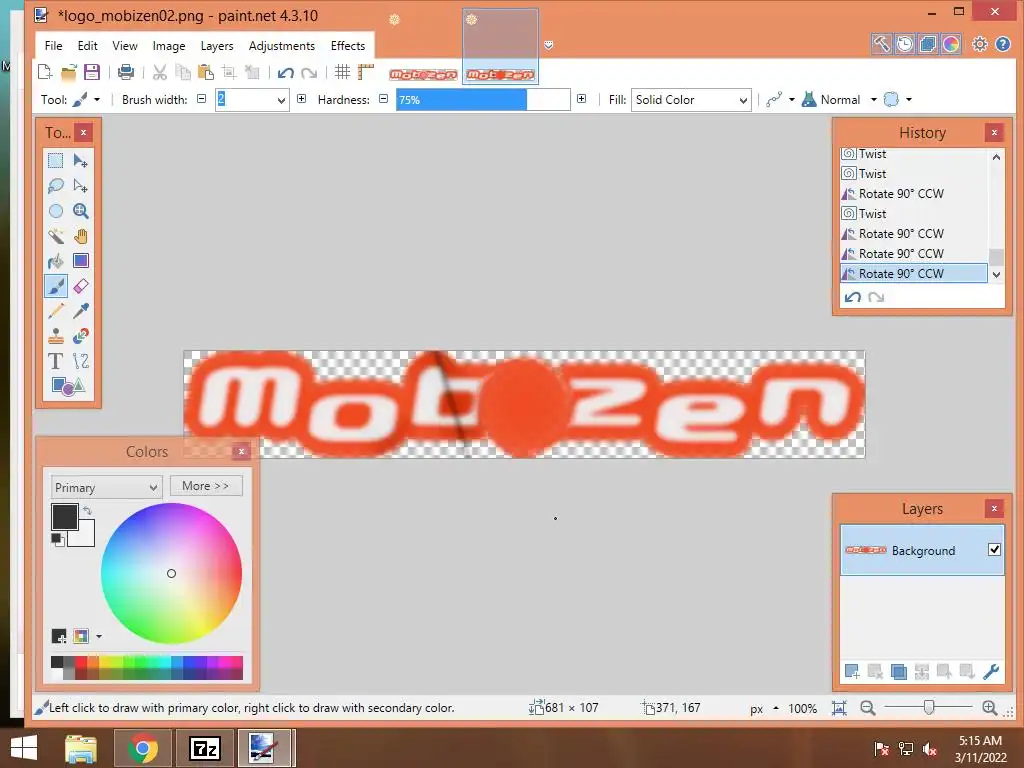Open the Normal blend mode dropdown

pyautogui.click(x=874, y=100)
